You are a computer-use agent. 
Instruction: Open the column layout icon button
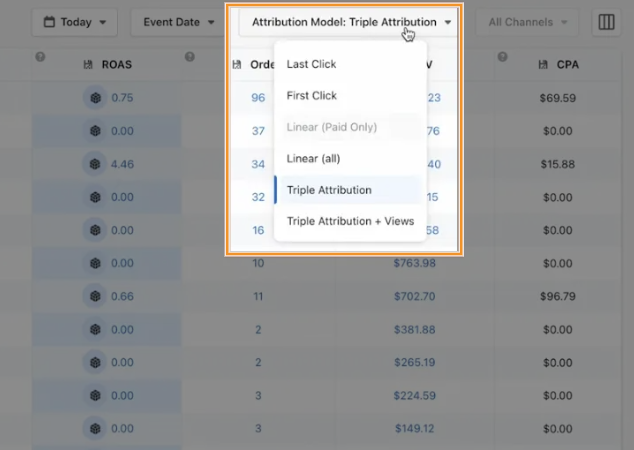pos(606,22)
